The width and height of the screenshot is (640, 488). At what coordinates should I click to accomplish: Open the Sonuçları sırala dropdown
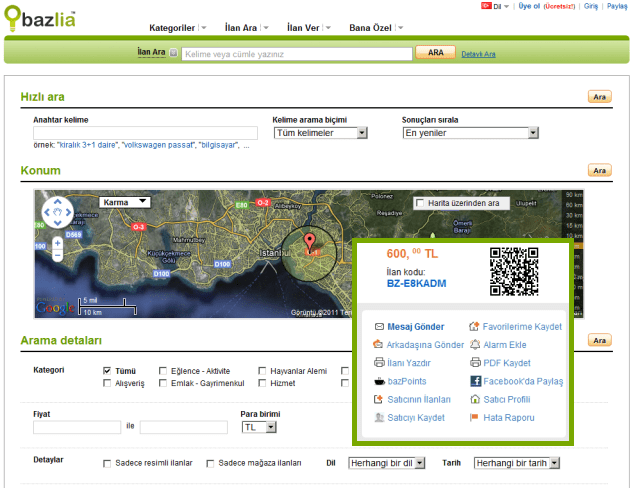(x=470, y=132)
